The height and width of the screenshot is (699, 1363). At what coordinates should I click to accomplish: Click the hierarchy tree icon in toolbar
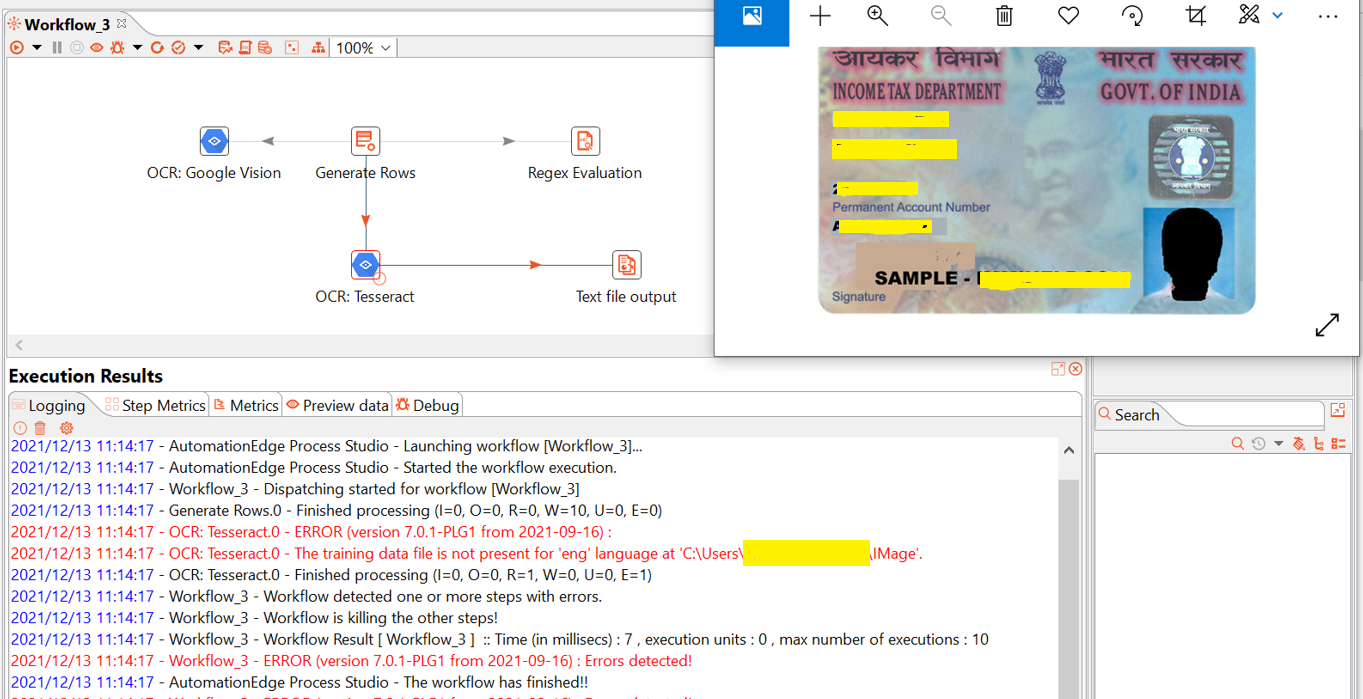pyautogui.click(x=318, y=47)
